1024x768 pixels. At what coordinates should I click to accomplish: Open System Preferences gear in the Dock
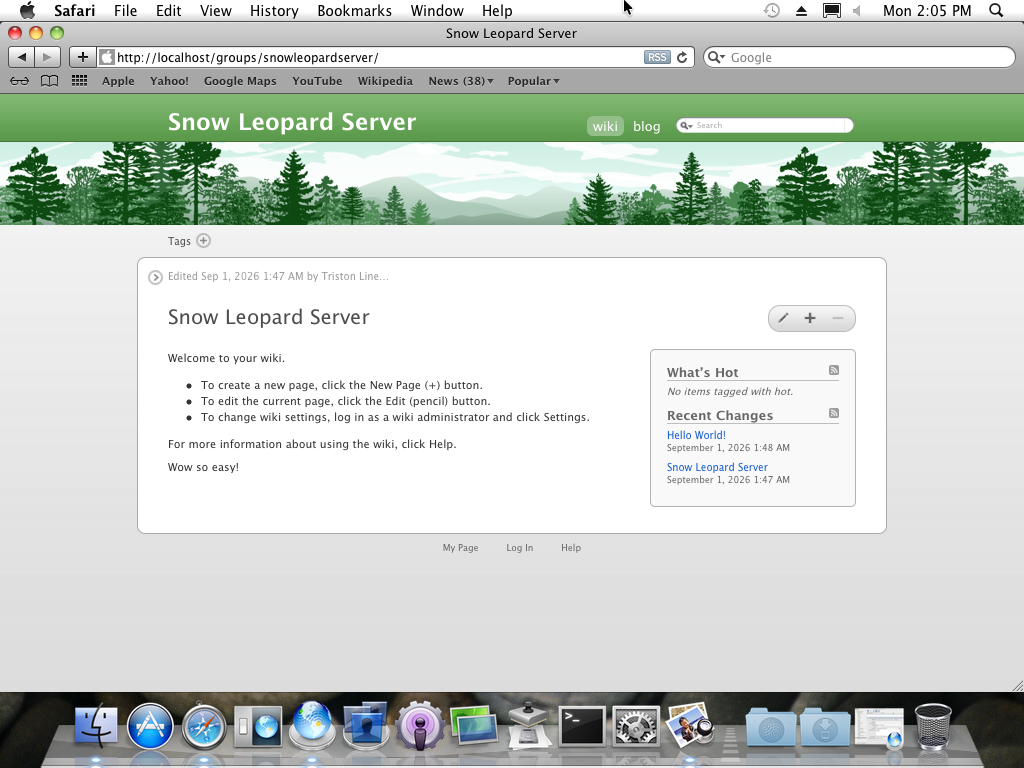(635, 726)
